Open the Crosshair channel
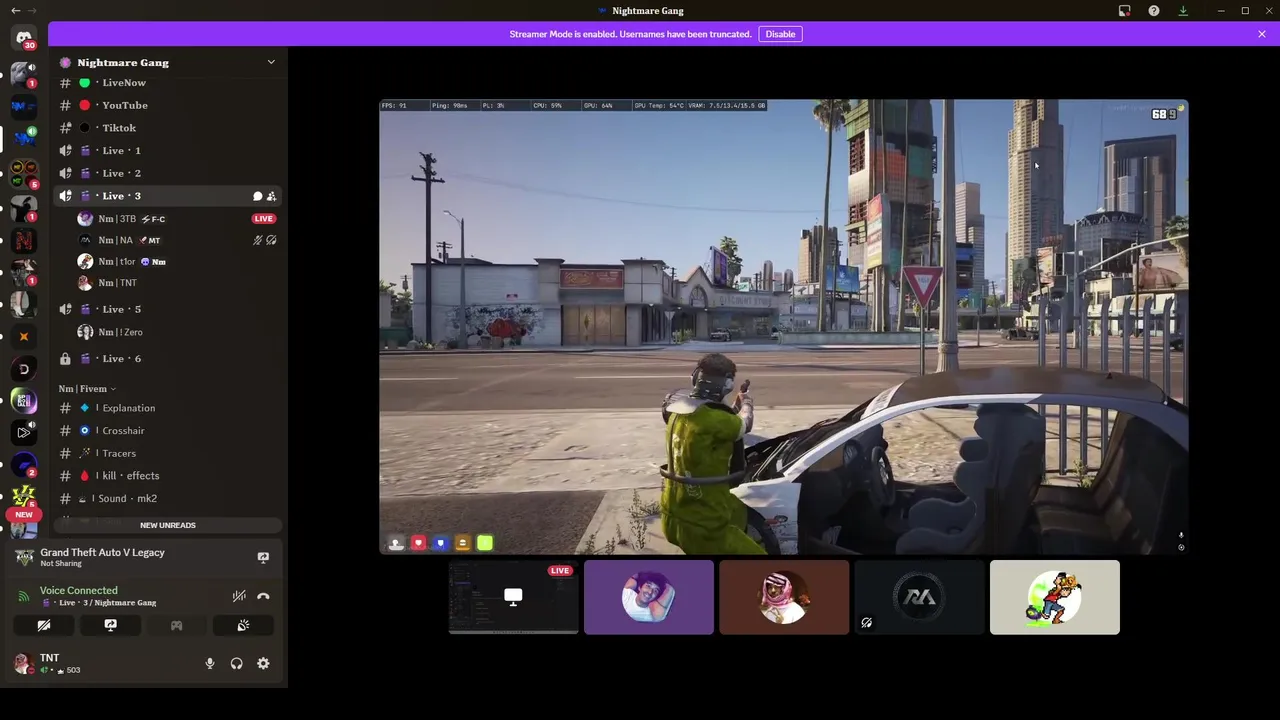 coord(167,430)
